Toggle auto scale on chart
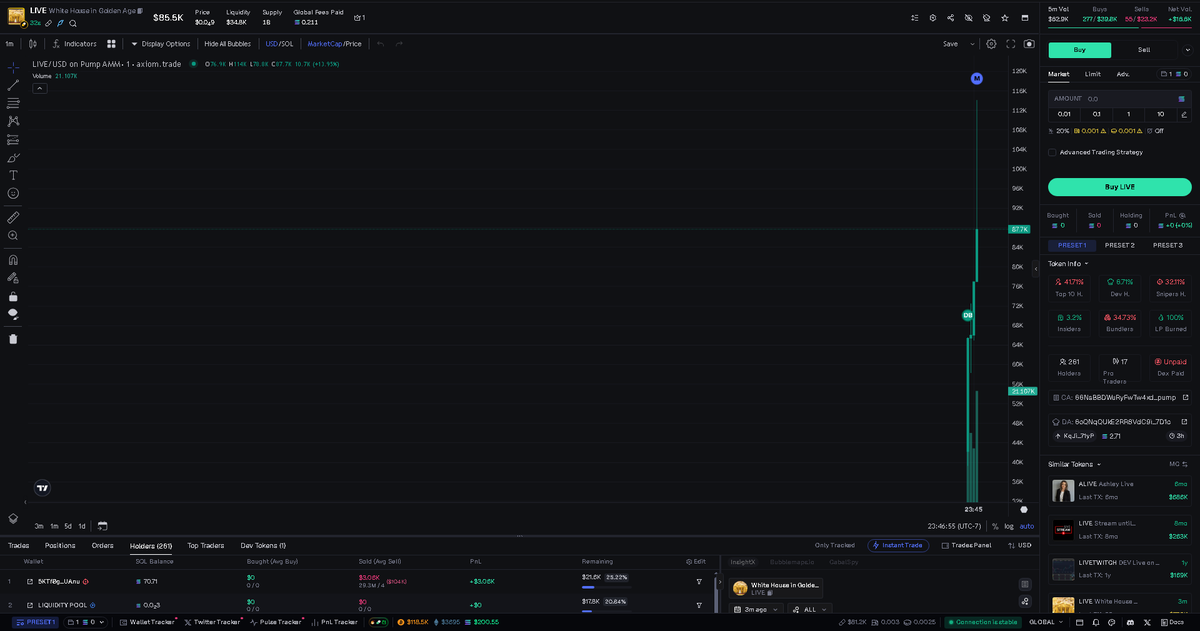Image resolution: width=1200 pixels, height=631 pixels. pyautogui.click(x=1027, y=525)
